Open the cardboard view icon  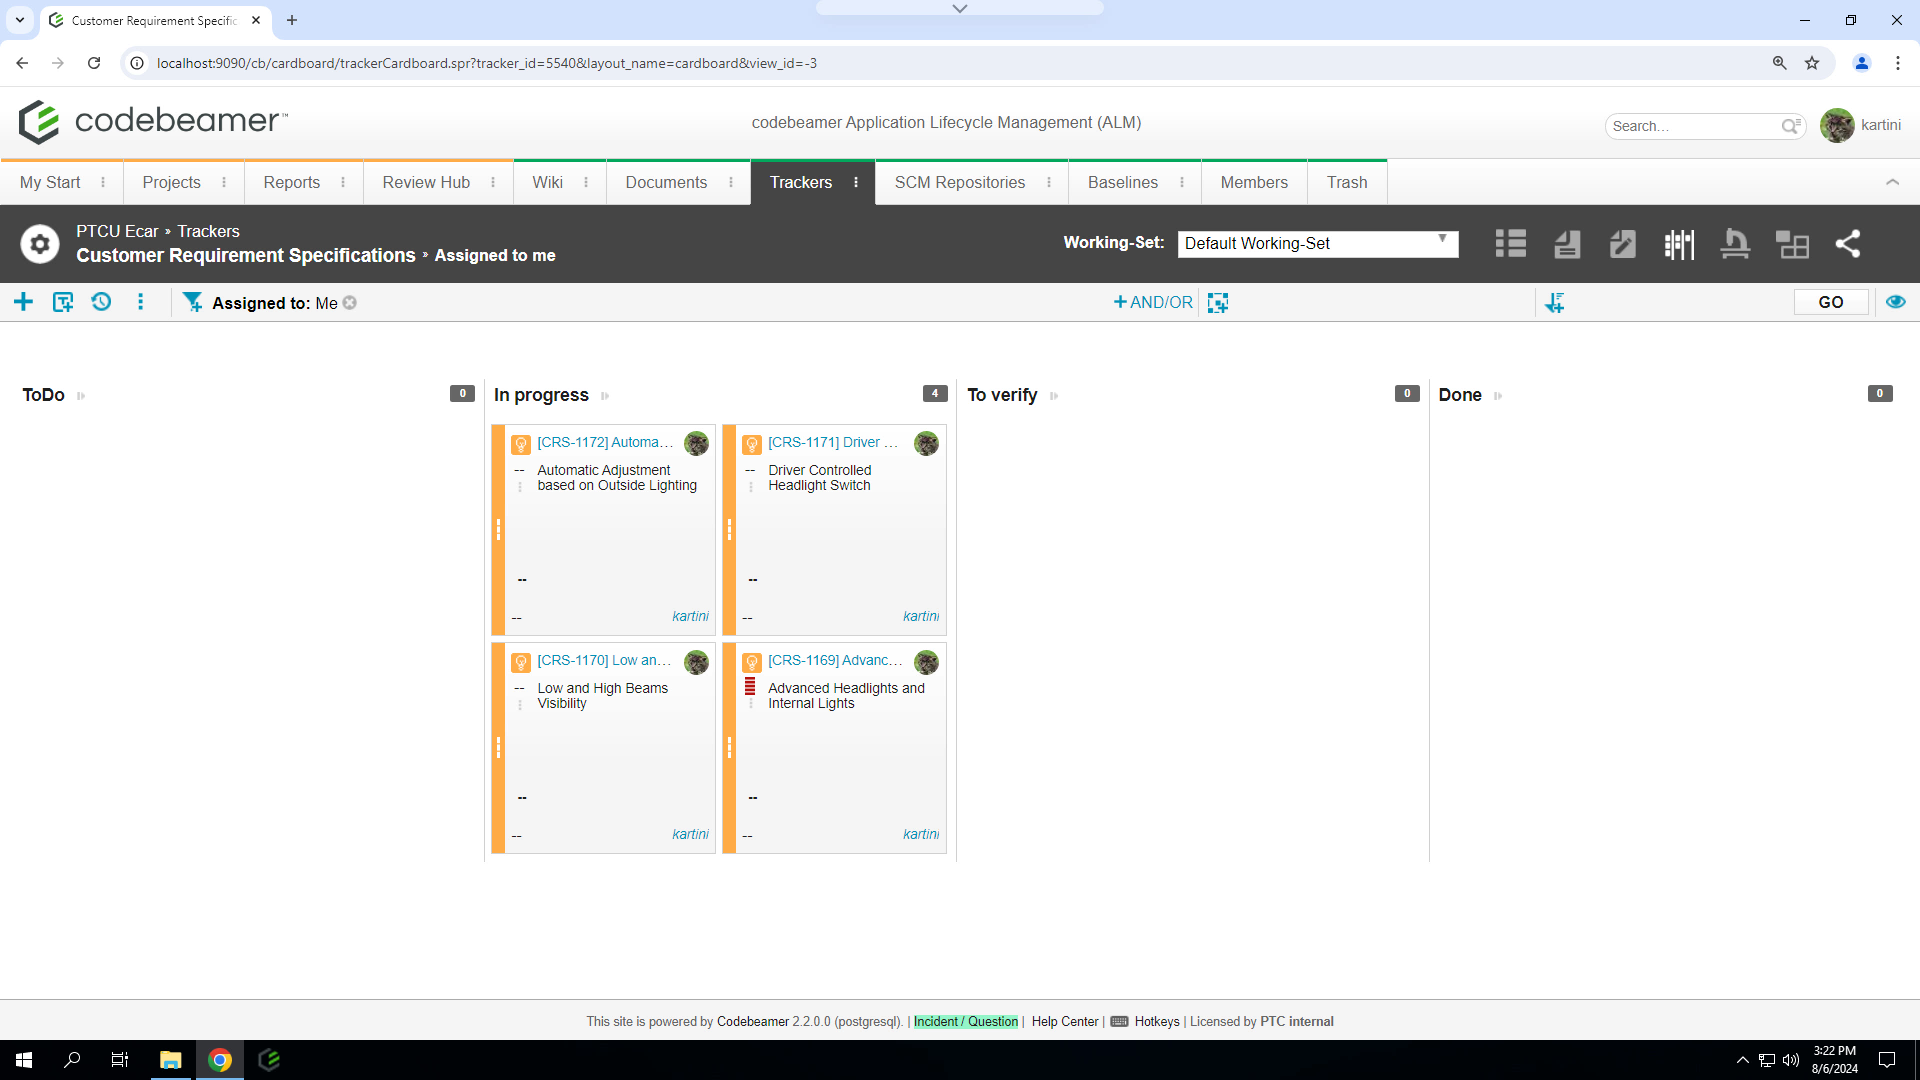click(1679, 243)
